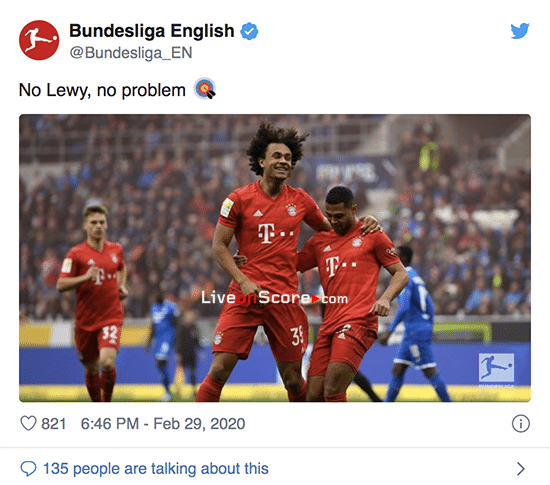Open the tweet info circle icon

click(x=521, y=424)
